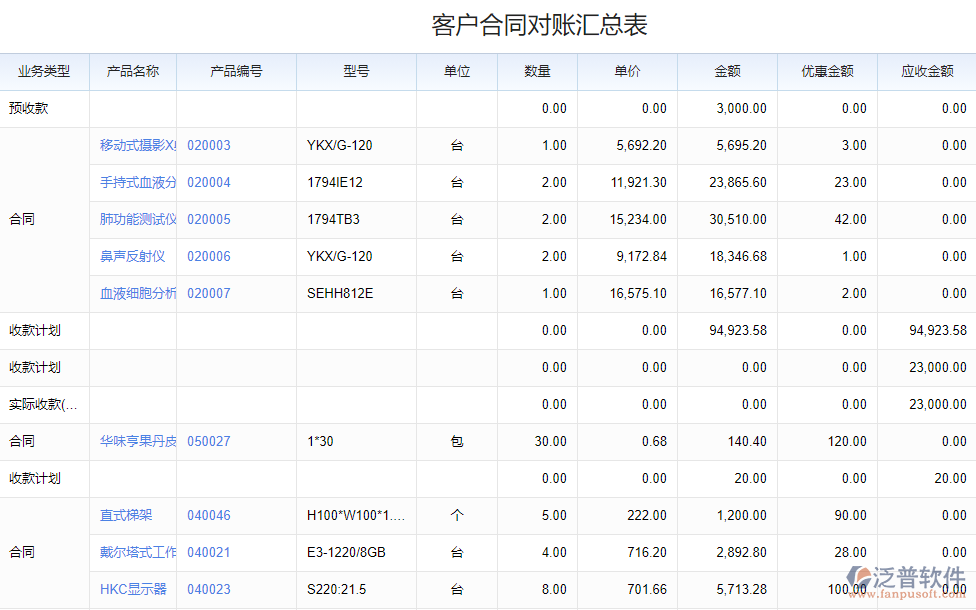Open product code 040021

(x=208, y=553)
